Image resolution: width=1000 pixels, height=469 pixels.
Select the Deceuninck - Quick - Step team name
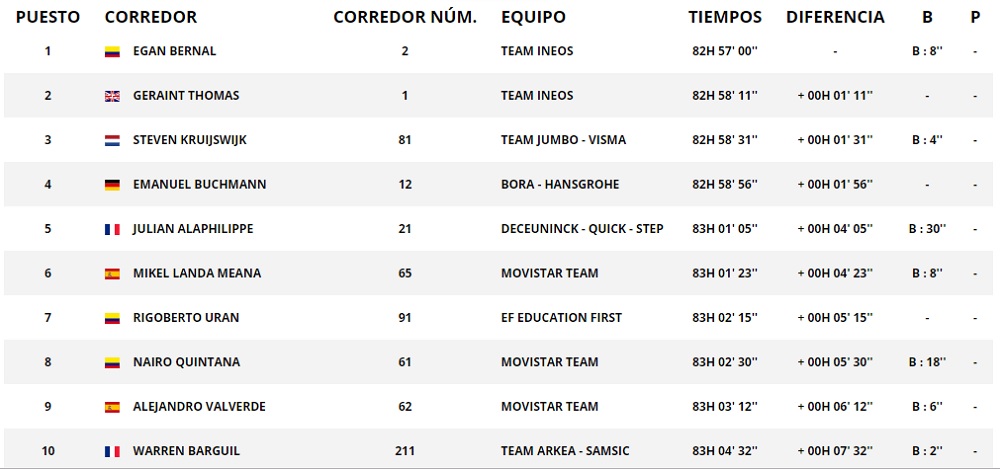(582, 229)
